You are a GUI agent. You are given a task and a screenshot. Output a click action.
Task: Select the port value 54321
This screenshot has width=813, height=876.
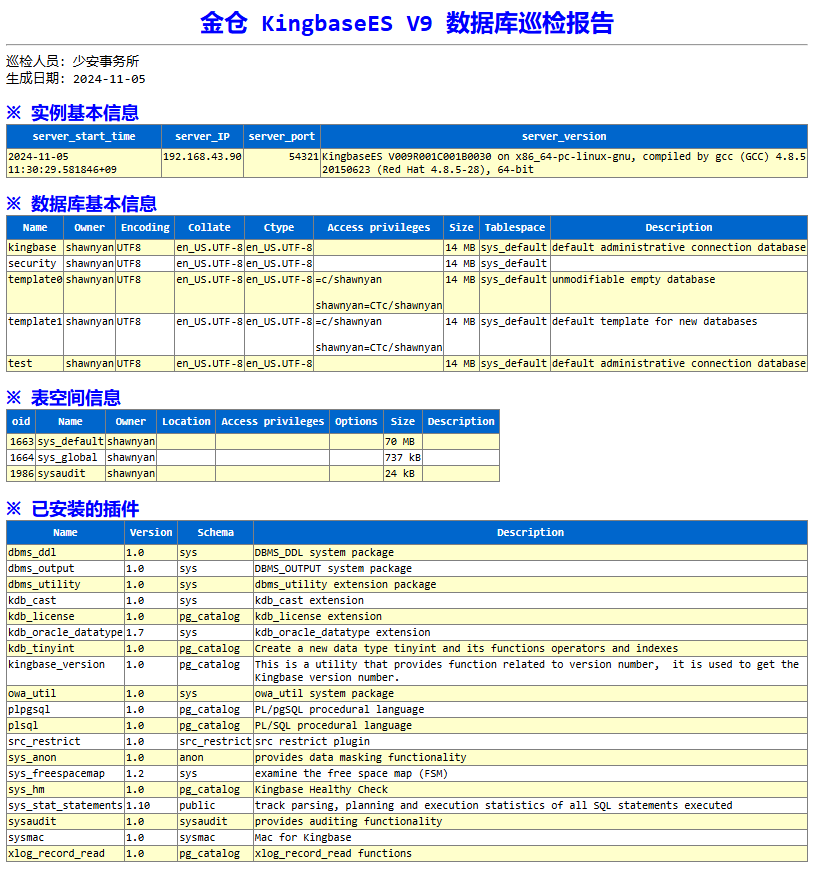click(x=303, y=157)
